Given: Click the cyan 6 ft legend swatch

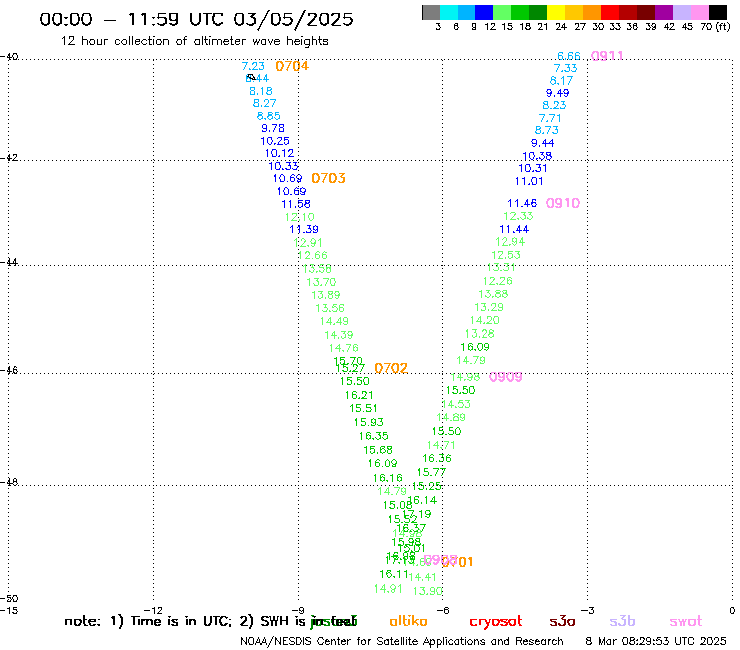Looking at the screenshot, I should coord(449,12).
